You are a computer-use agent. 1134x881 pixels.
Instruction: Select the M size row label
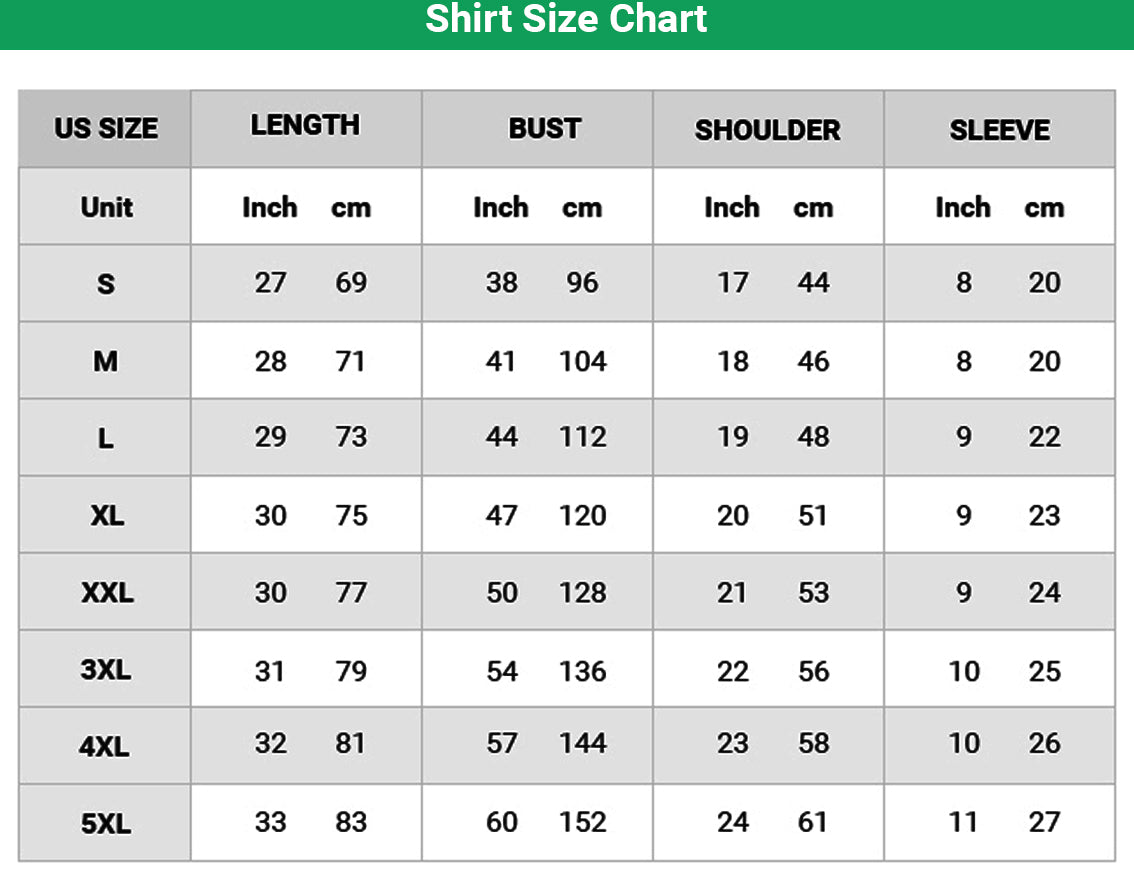(106, 361)
